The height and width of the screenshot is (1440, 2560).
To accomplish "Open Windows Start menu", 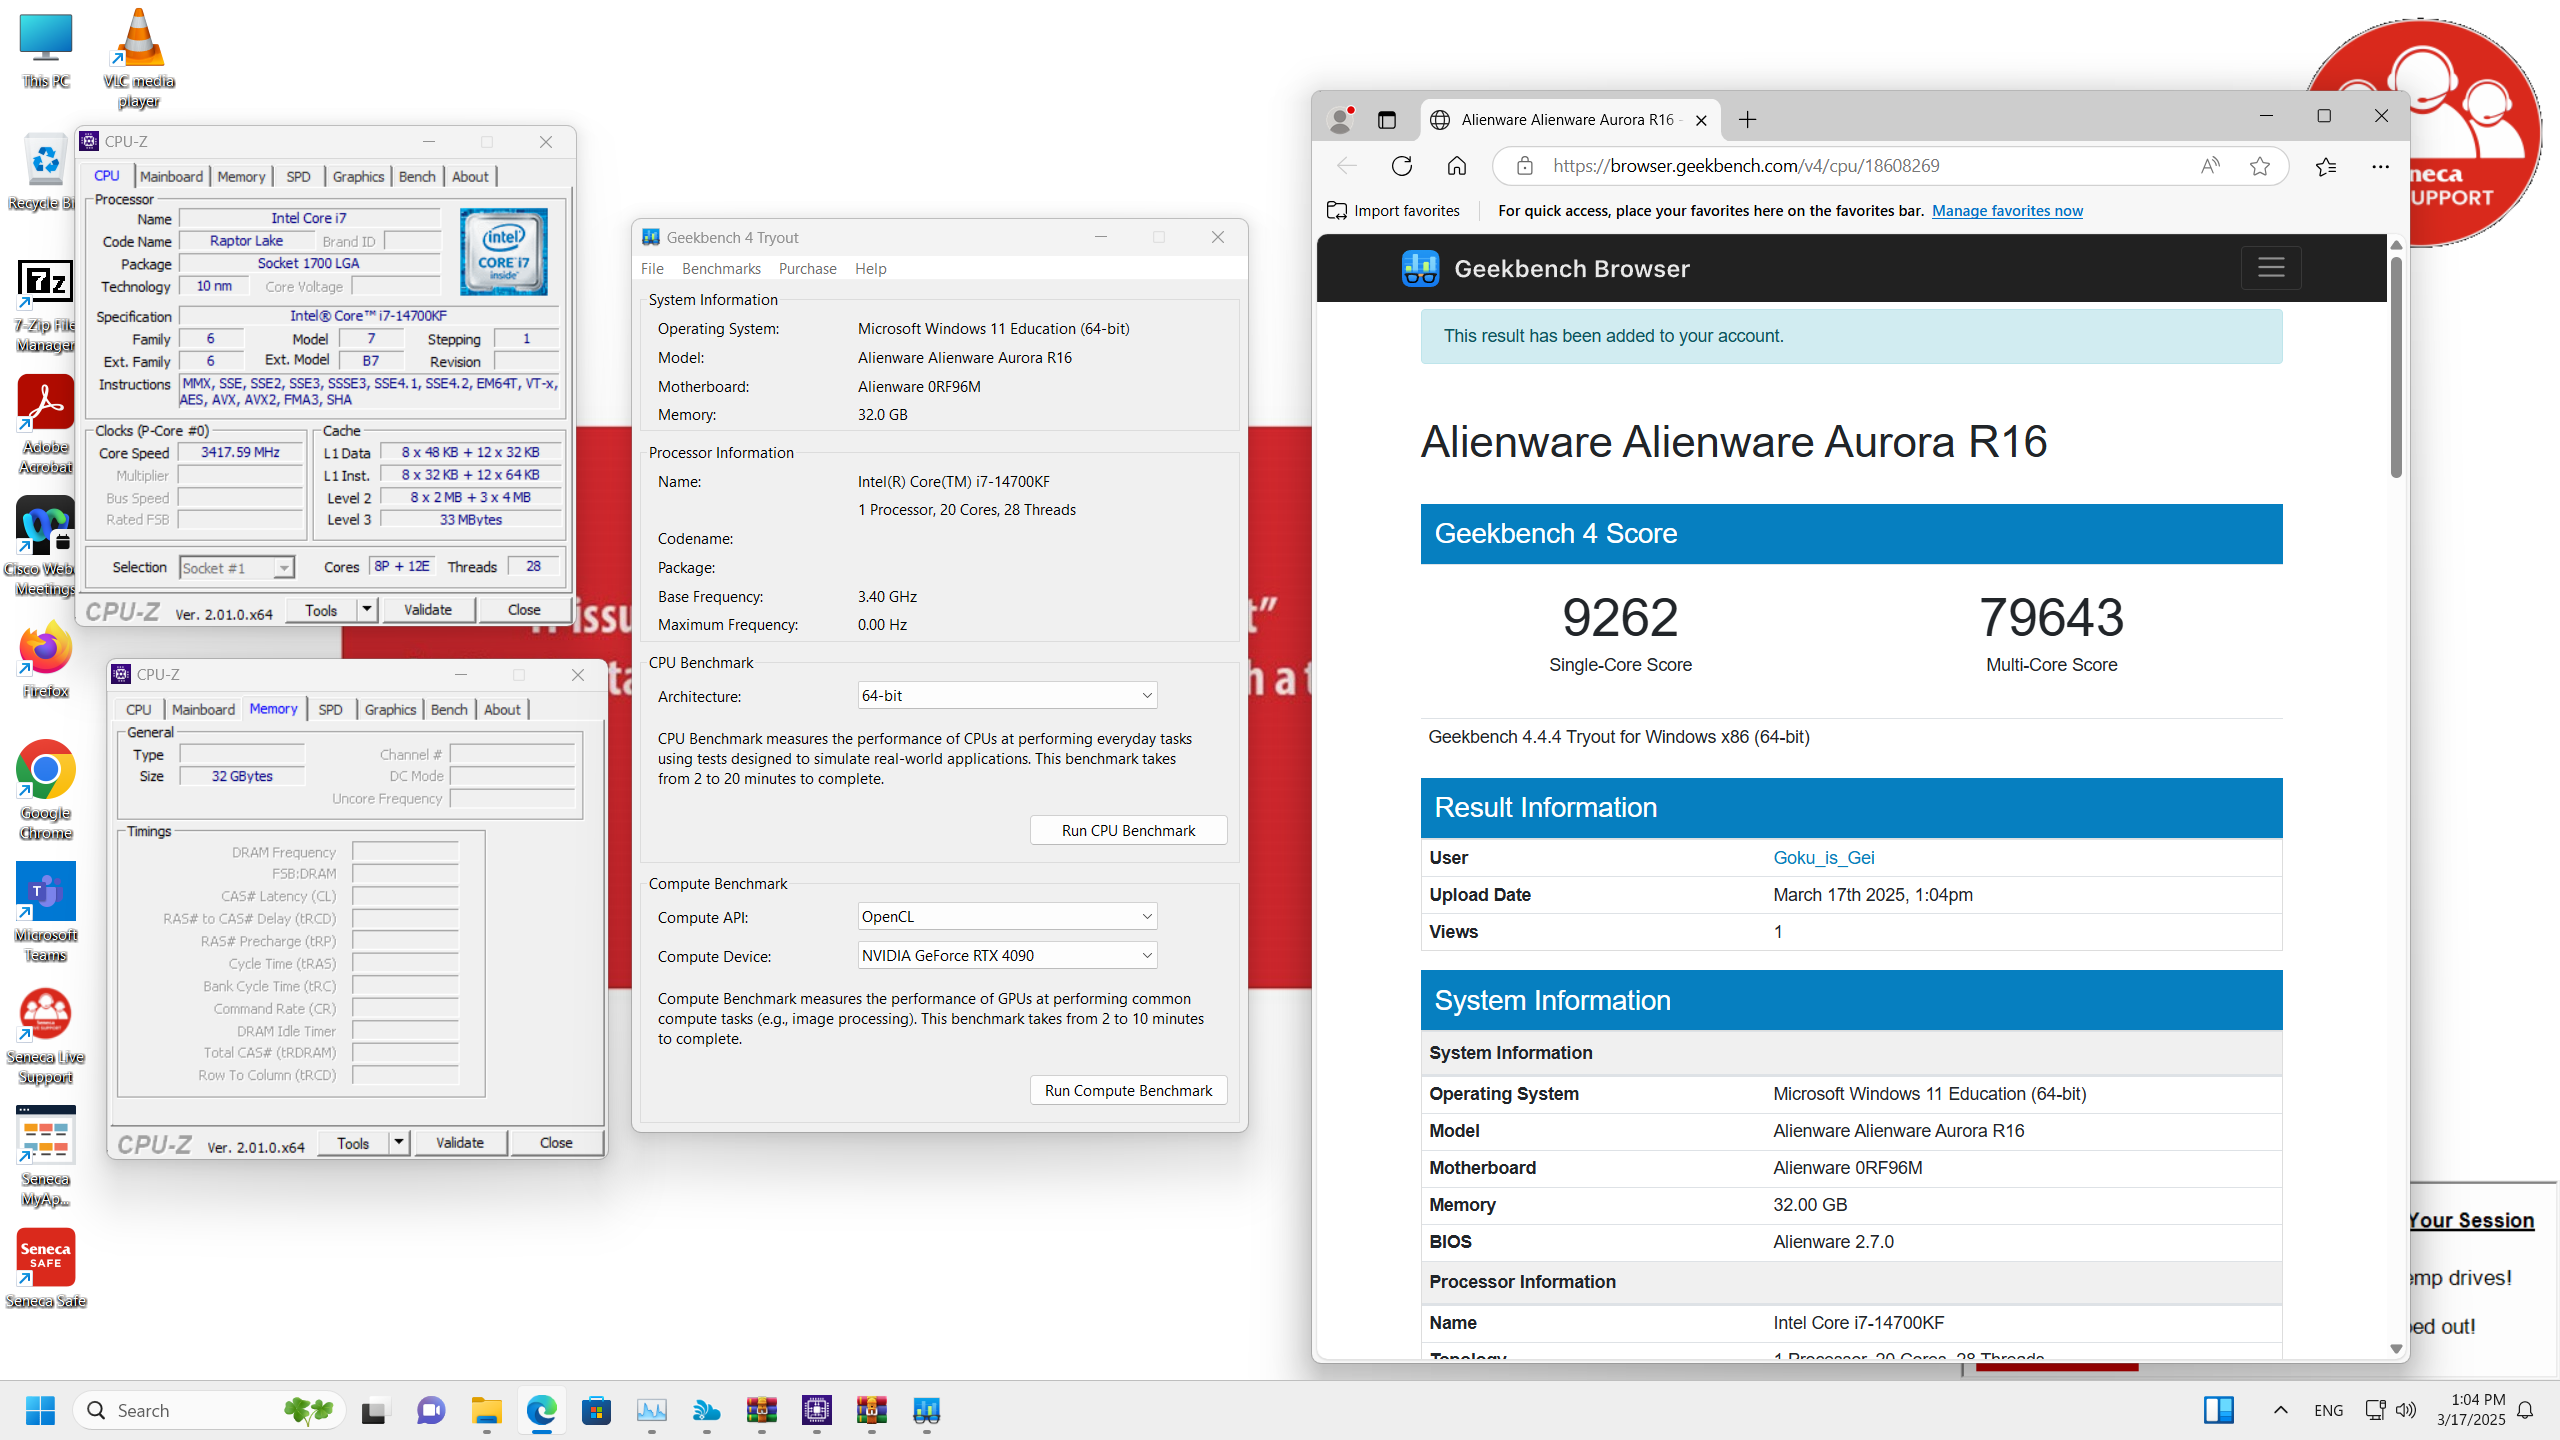I will coord(40,1410).
